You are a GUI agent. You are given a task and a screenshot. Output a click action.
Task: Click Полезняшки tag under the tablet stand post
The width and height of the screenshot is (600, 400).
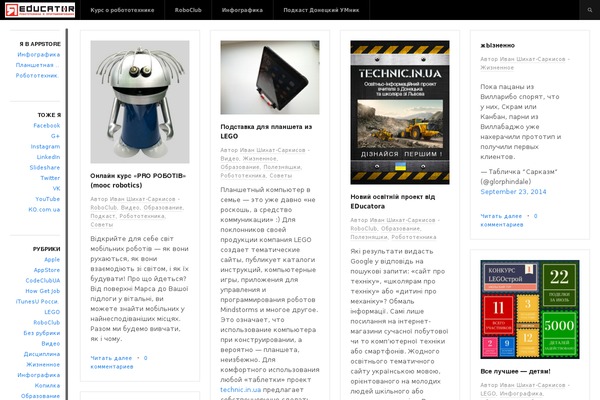point(282,167)
